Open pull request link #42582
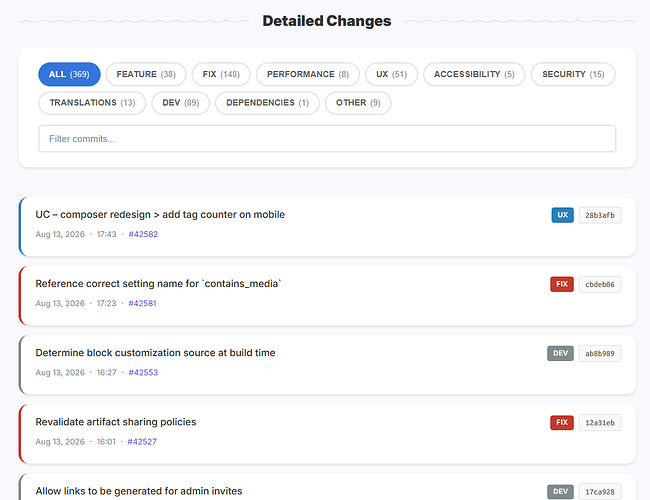This screenshot has width=650, height=500. tap(143, 234)
